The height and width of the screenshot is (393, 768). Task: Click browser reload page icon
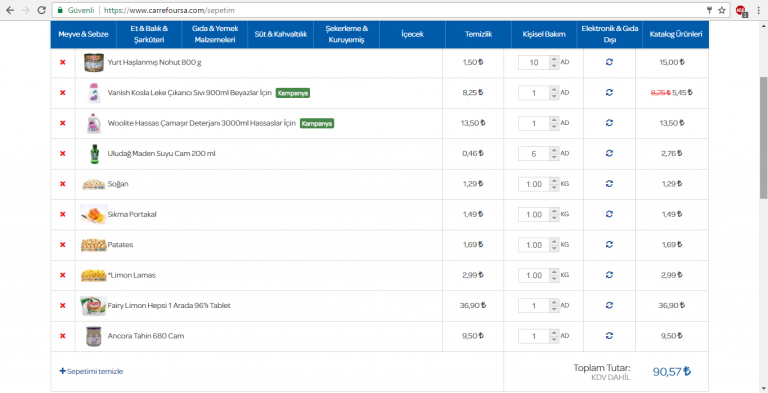[42, 10]
